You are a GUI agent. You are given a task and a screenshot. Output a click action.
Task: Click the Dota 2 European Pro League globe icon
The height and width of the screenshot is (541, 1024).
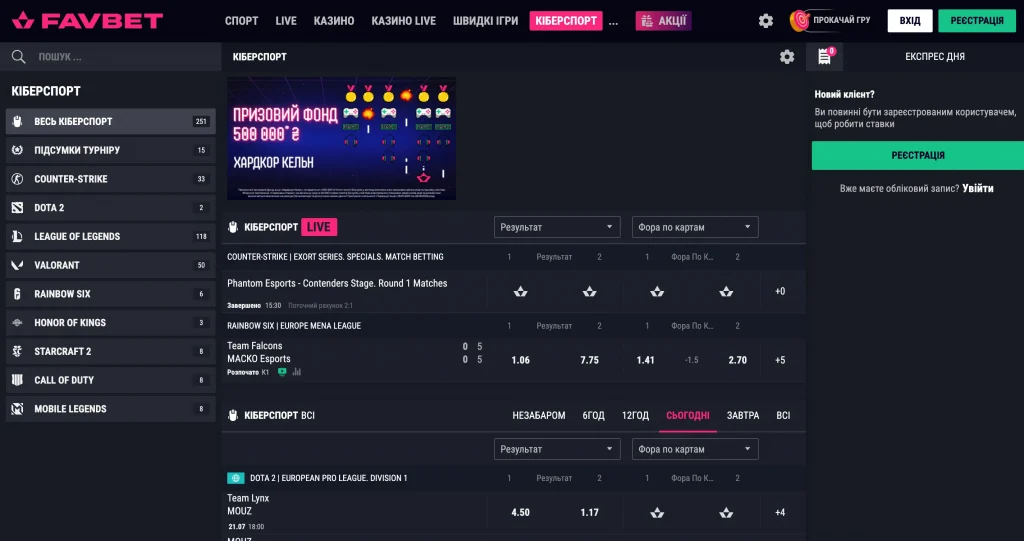click(x=236, y=478)
